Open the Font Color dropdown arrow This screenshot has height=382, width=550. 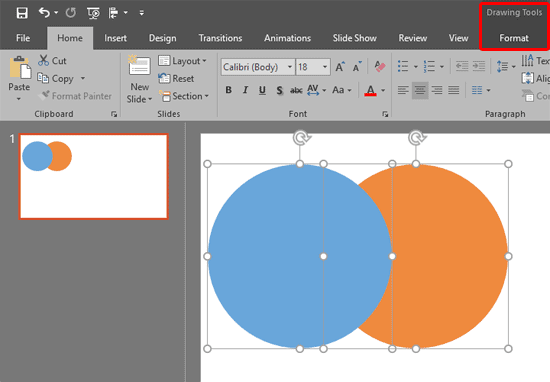[x=383, y=91]
